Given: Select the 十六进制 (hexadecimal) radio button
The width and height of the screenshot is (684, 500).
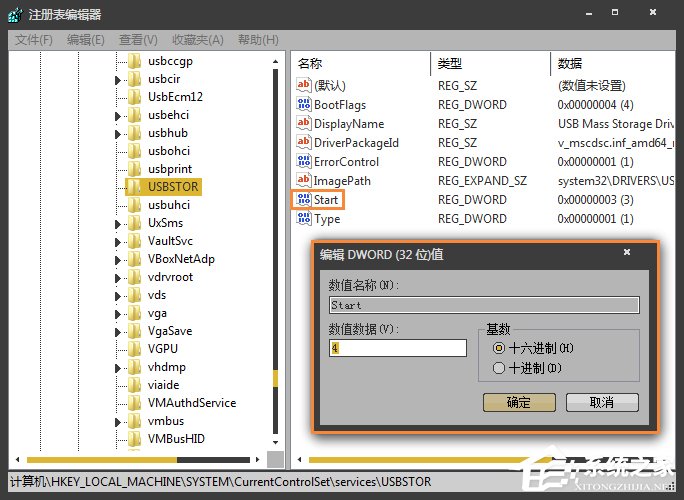Looking at the screenshot, I should [x=499, y=348].
